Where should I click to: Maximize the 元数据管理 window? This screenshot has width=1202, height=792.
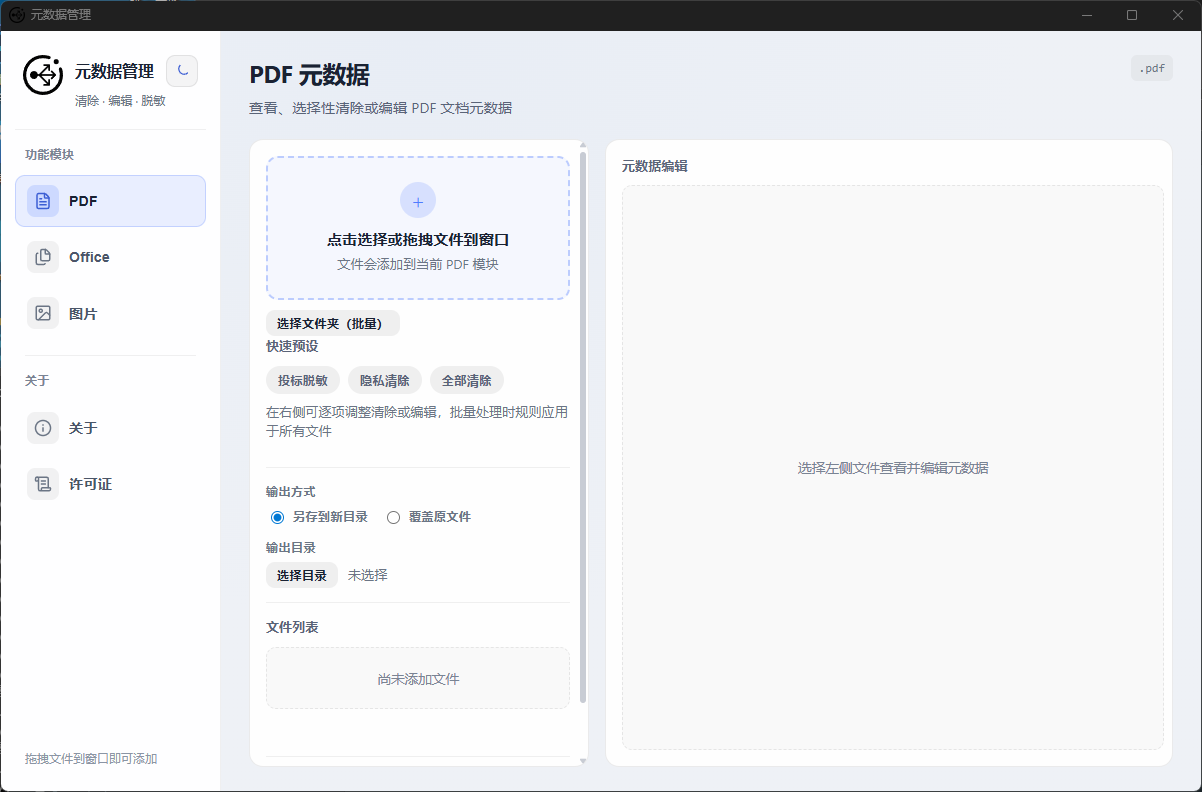tap(1132, 15)
